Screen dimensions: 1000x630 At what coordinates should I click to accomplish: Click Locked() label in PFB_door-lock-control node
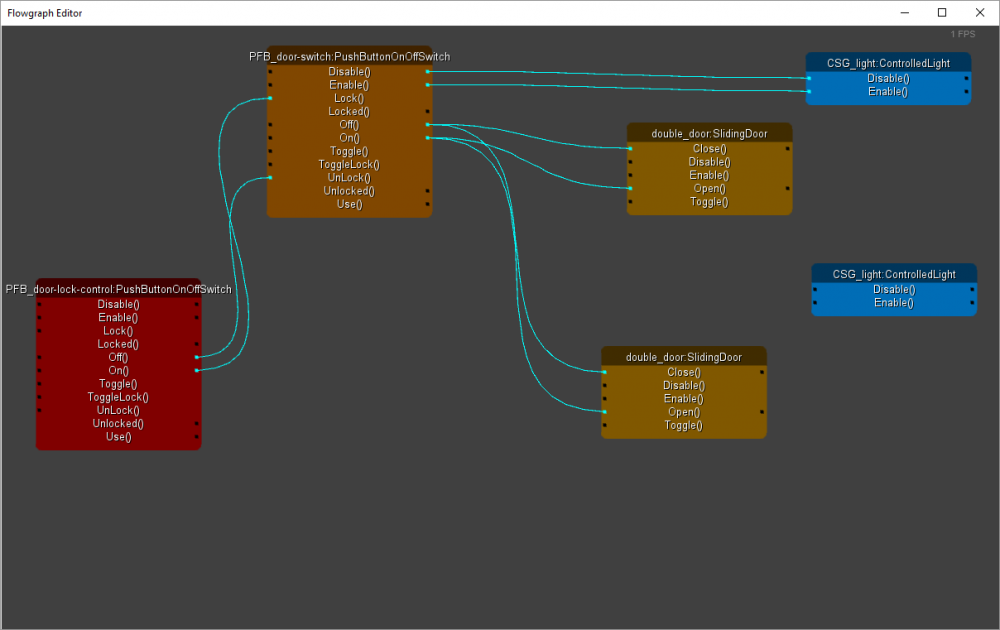[118, 344]
